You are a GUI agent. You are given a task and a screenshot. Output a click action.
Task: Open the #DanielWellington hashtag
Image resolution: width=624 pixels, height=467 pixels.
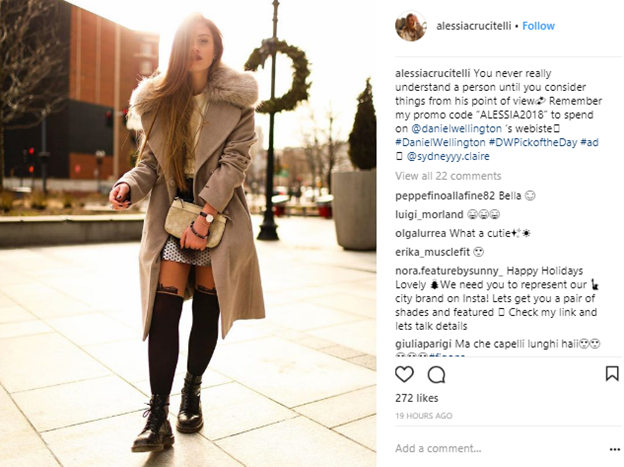(x=440, y=143)
